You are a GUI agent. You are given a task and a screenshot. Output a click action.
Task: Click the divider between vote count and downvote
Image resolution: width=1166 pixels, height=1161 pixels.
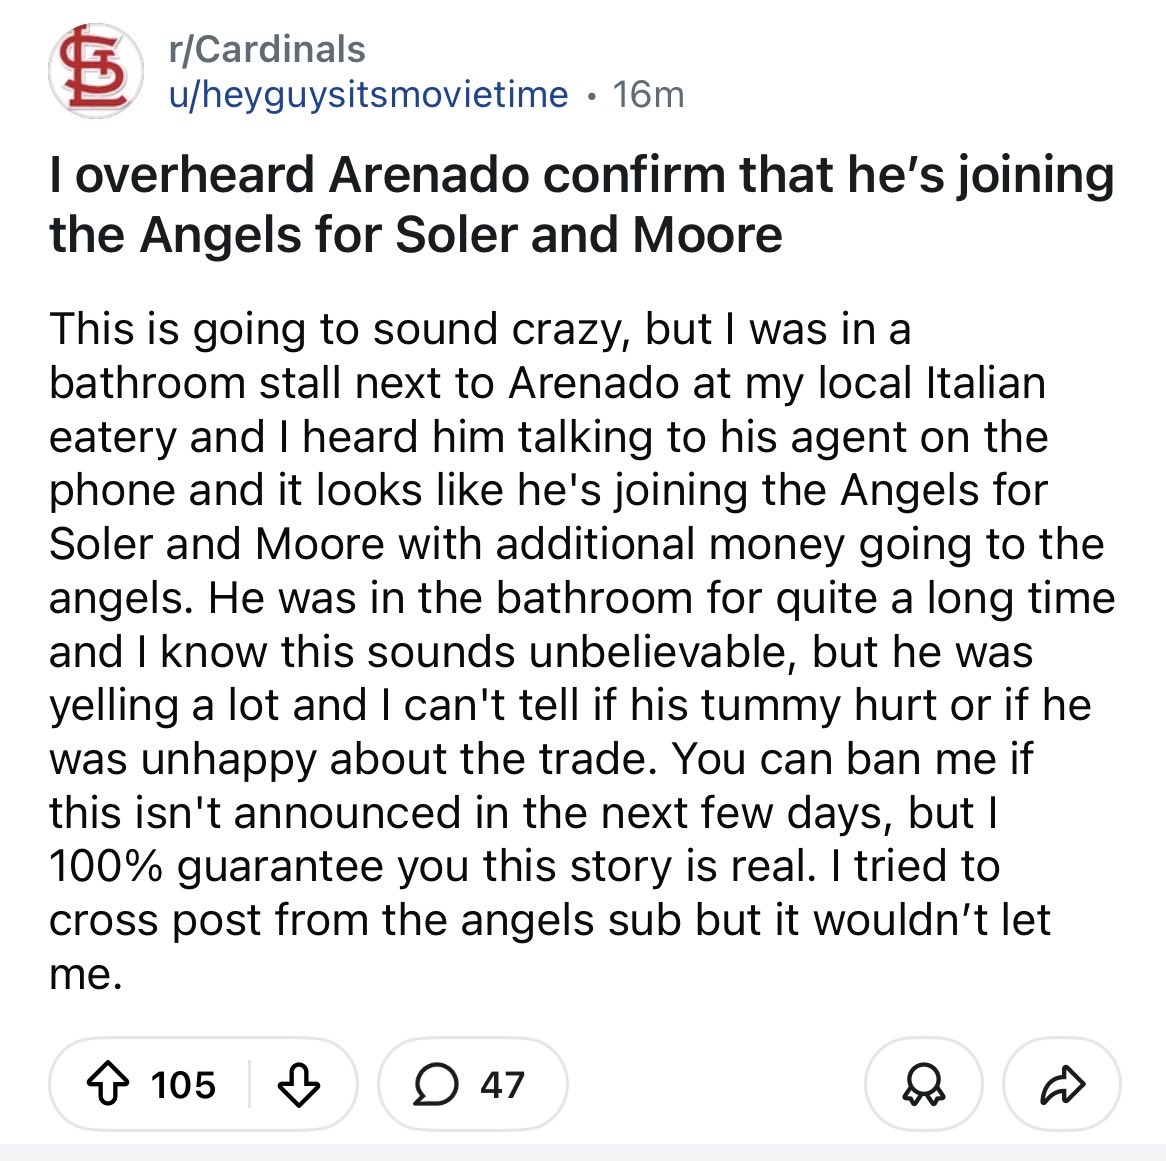tap(249, 1084)
